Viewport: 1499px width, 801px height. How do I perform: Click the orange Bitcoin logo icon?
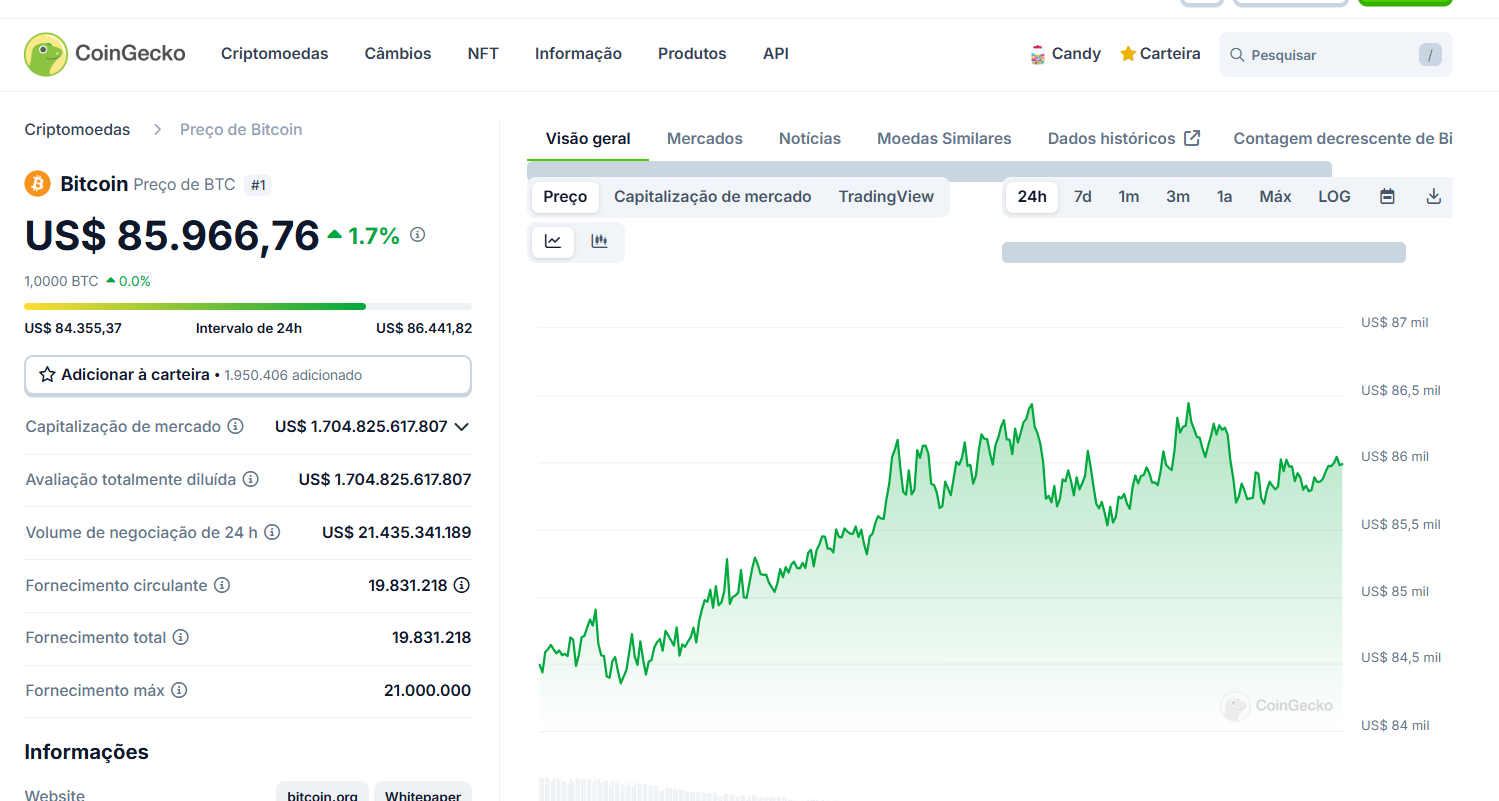[38, 184]
